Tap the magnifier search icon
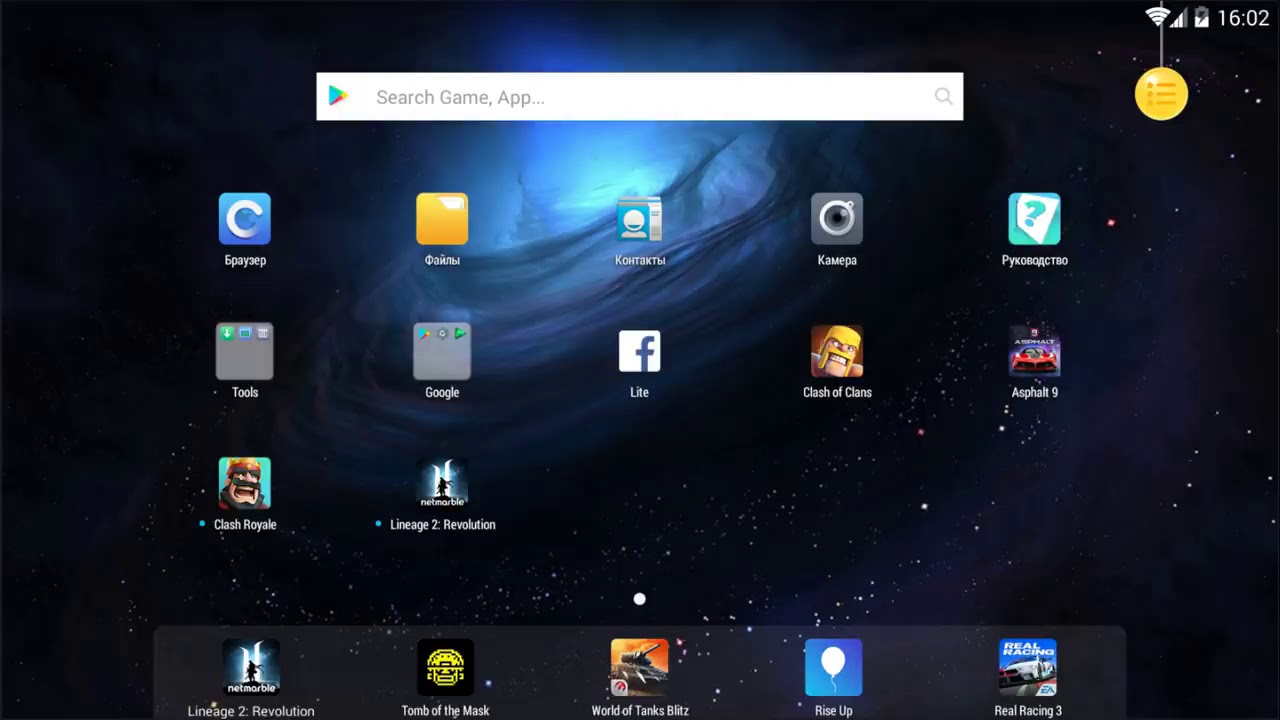 coord(943,97)
